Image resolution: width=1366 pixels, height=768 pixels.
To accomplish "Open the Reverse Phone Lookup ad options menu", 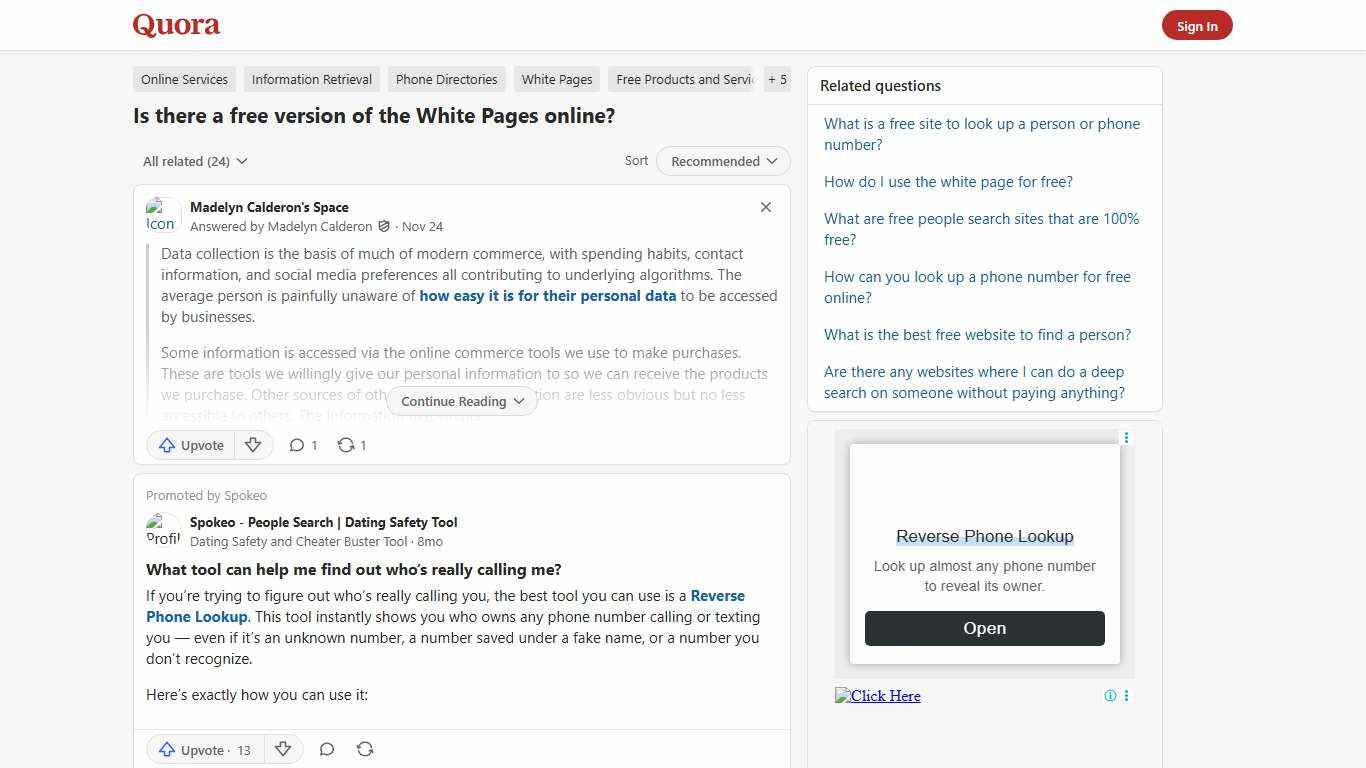I will tap(1126, 438).
